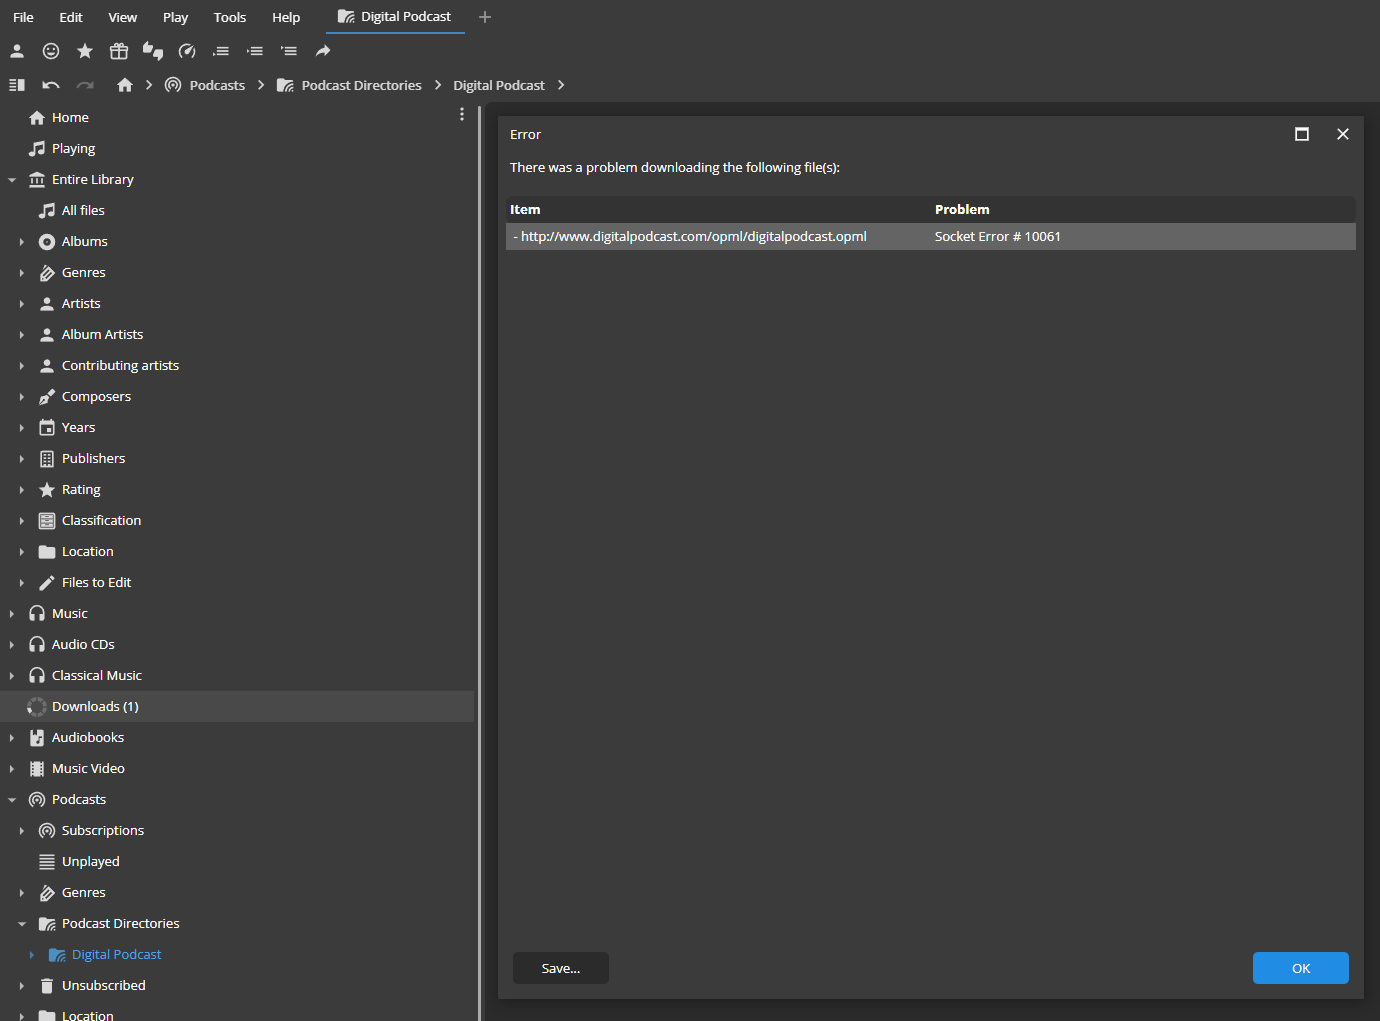The image size is (1380, 1021).
Task: Open the sidebar three-dot options menu
Action: [x=462, y=114]
